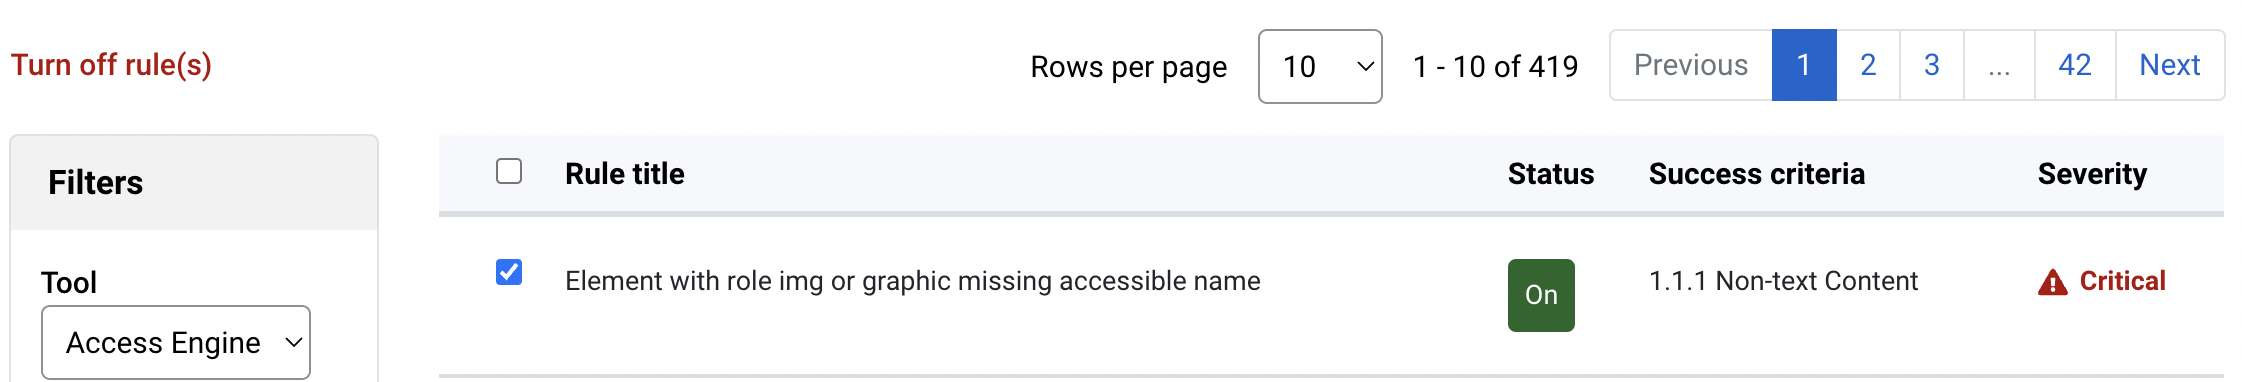Sort by the Rule title column header

point(625,174)
